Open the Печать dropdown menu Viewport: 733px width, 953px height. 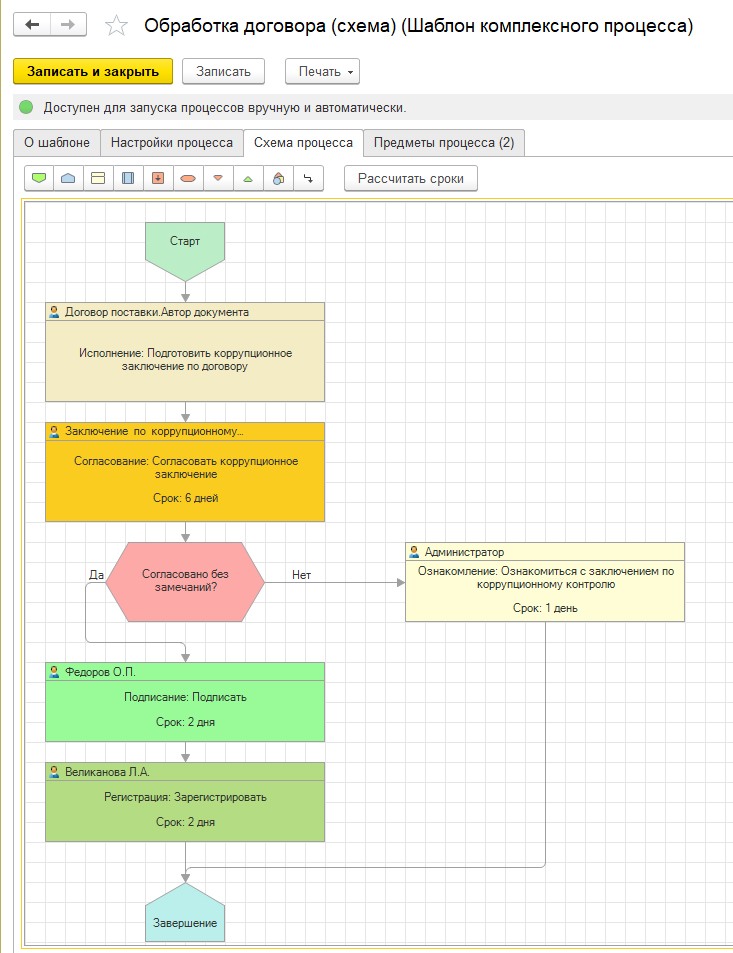322,72
